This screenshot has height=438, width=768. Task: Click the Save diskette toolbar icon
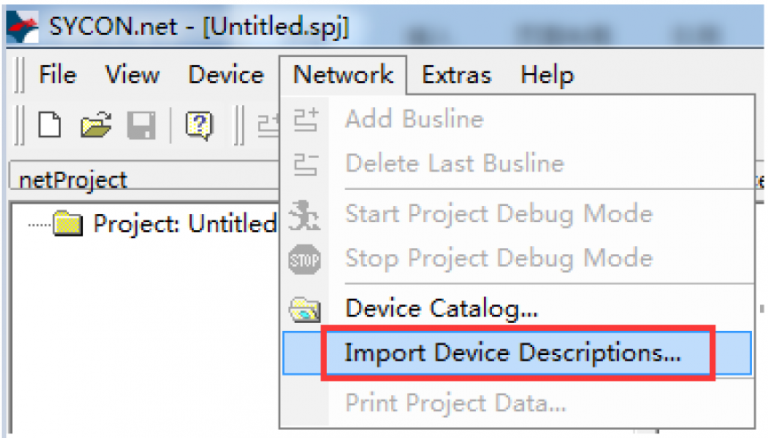141,124
